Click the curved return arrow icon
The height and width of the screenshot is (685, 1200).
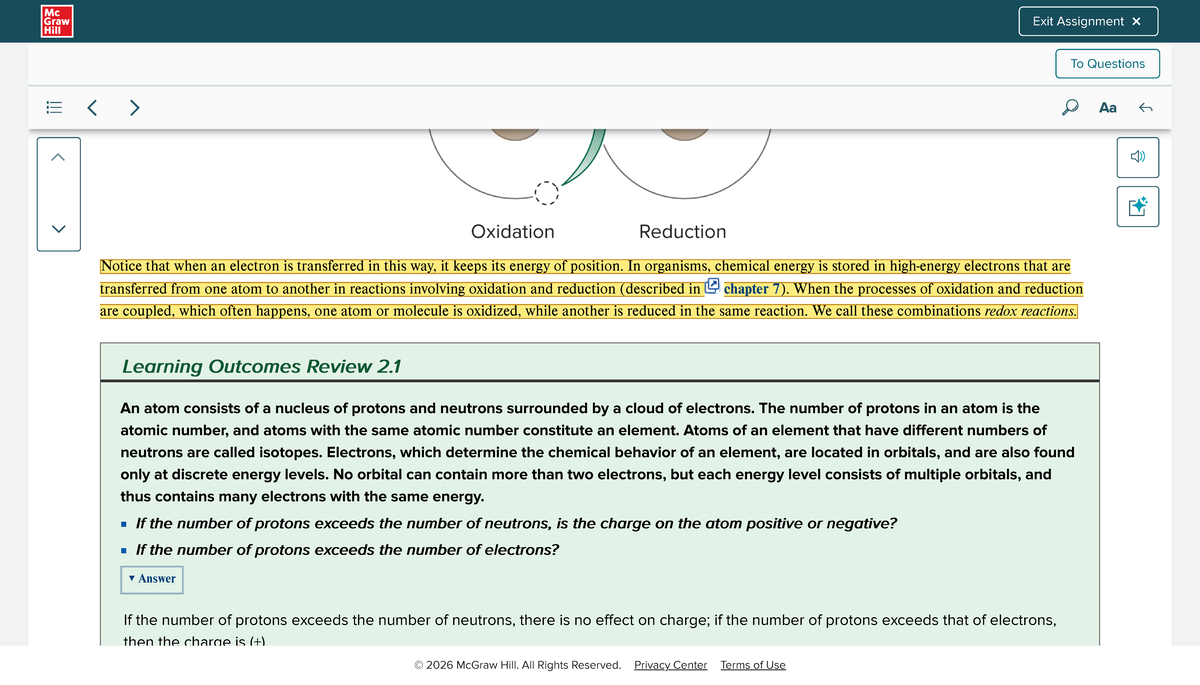tap(1145, 107)
